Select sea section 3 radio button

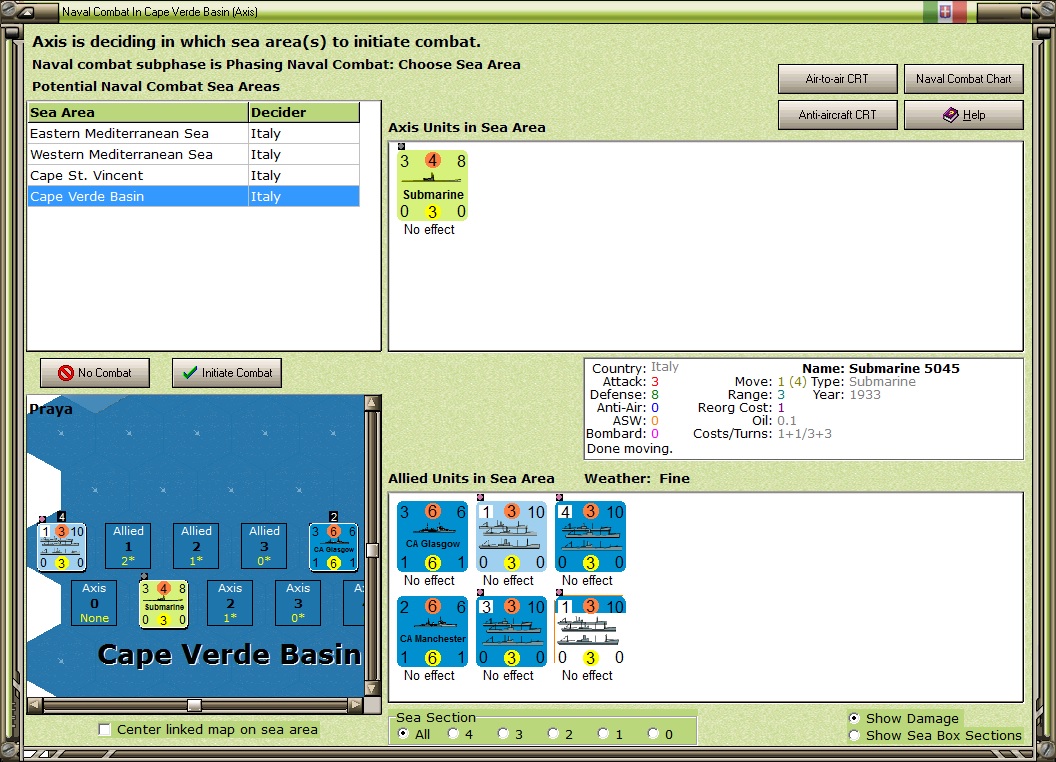503,734
